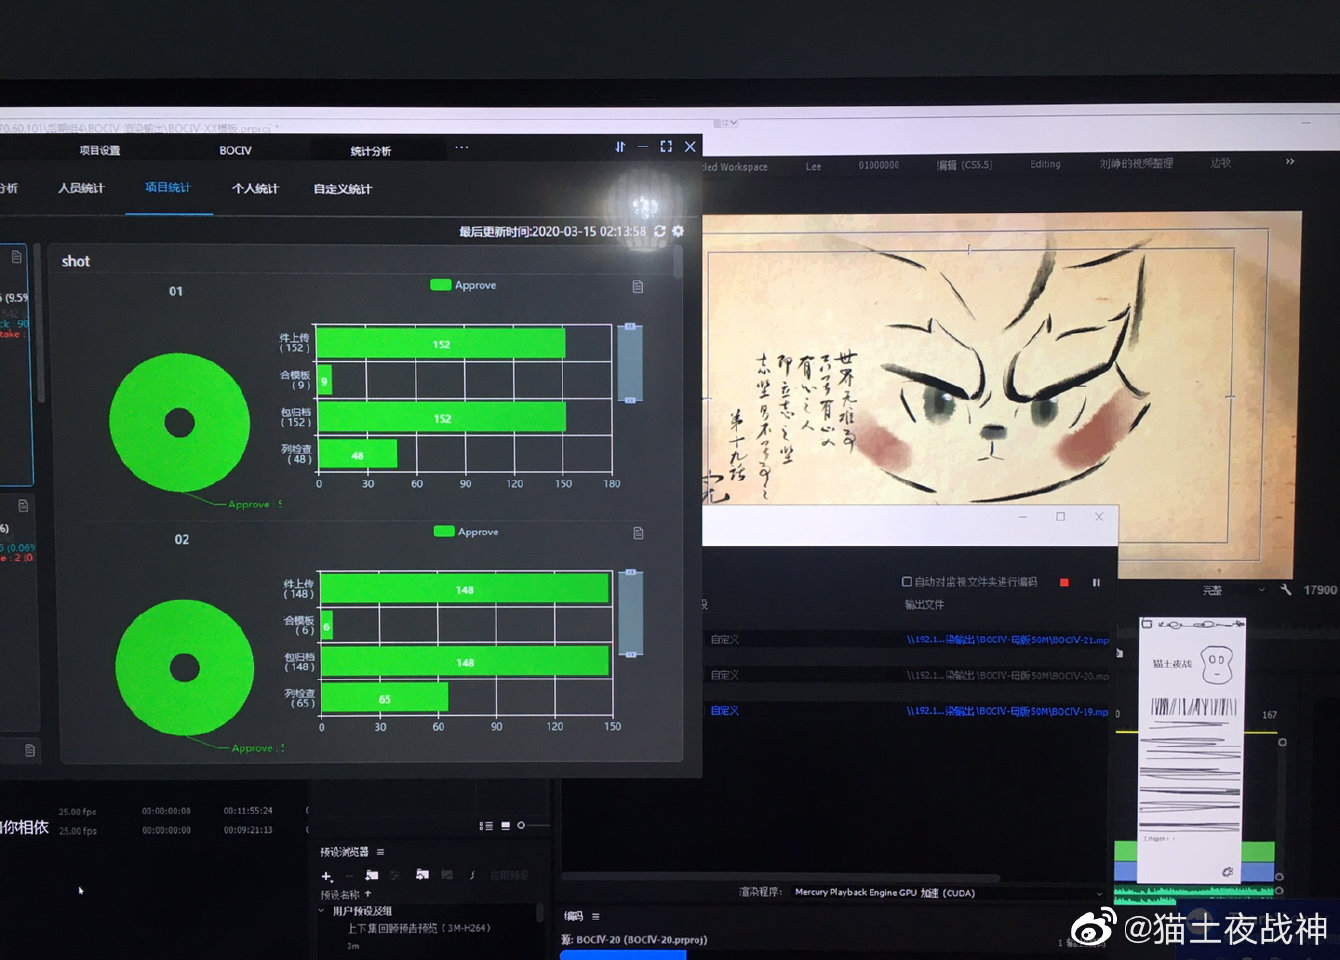Stop the encoding queue with red square button
1340x960 pixels.
(x=1064, y=582)
